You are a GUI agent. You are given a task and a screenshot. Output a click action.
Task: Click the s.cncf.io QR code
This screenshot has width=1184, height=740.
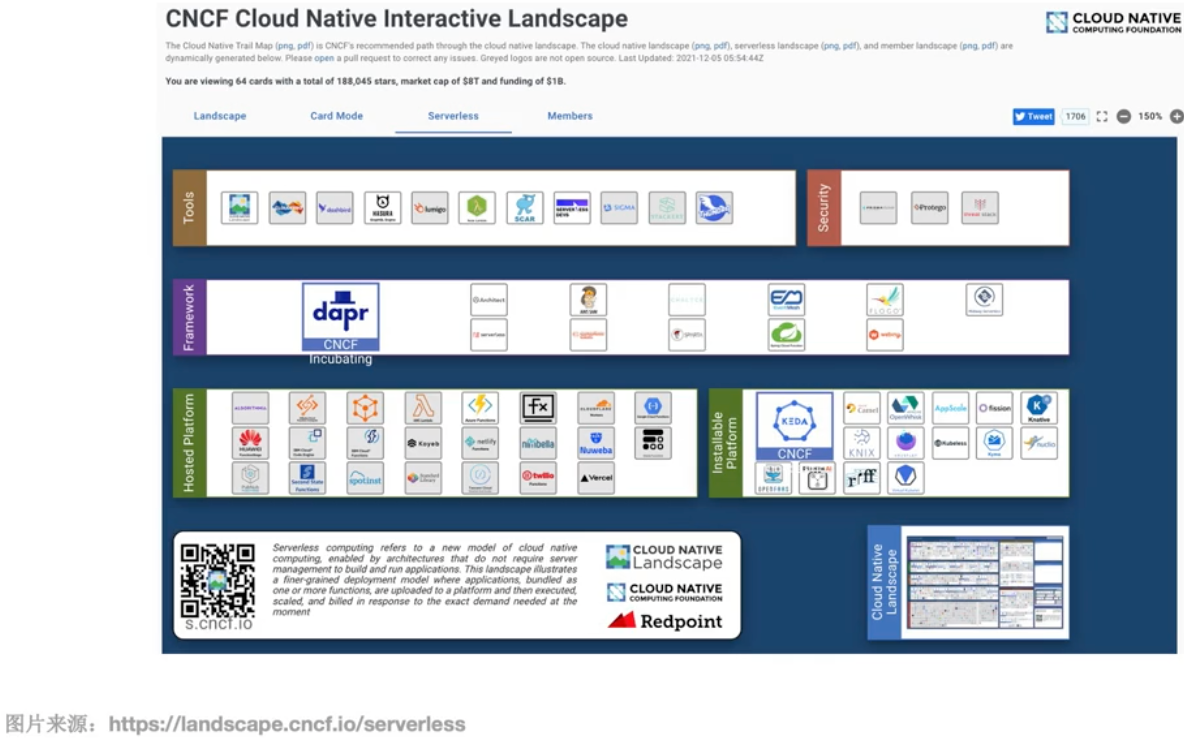pos(217,581)
